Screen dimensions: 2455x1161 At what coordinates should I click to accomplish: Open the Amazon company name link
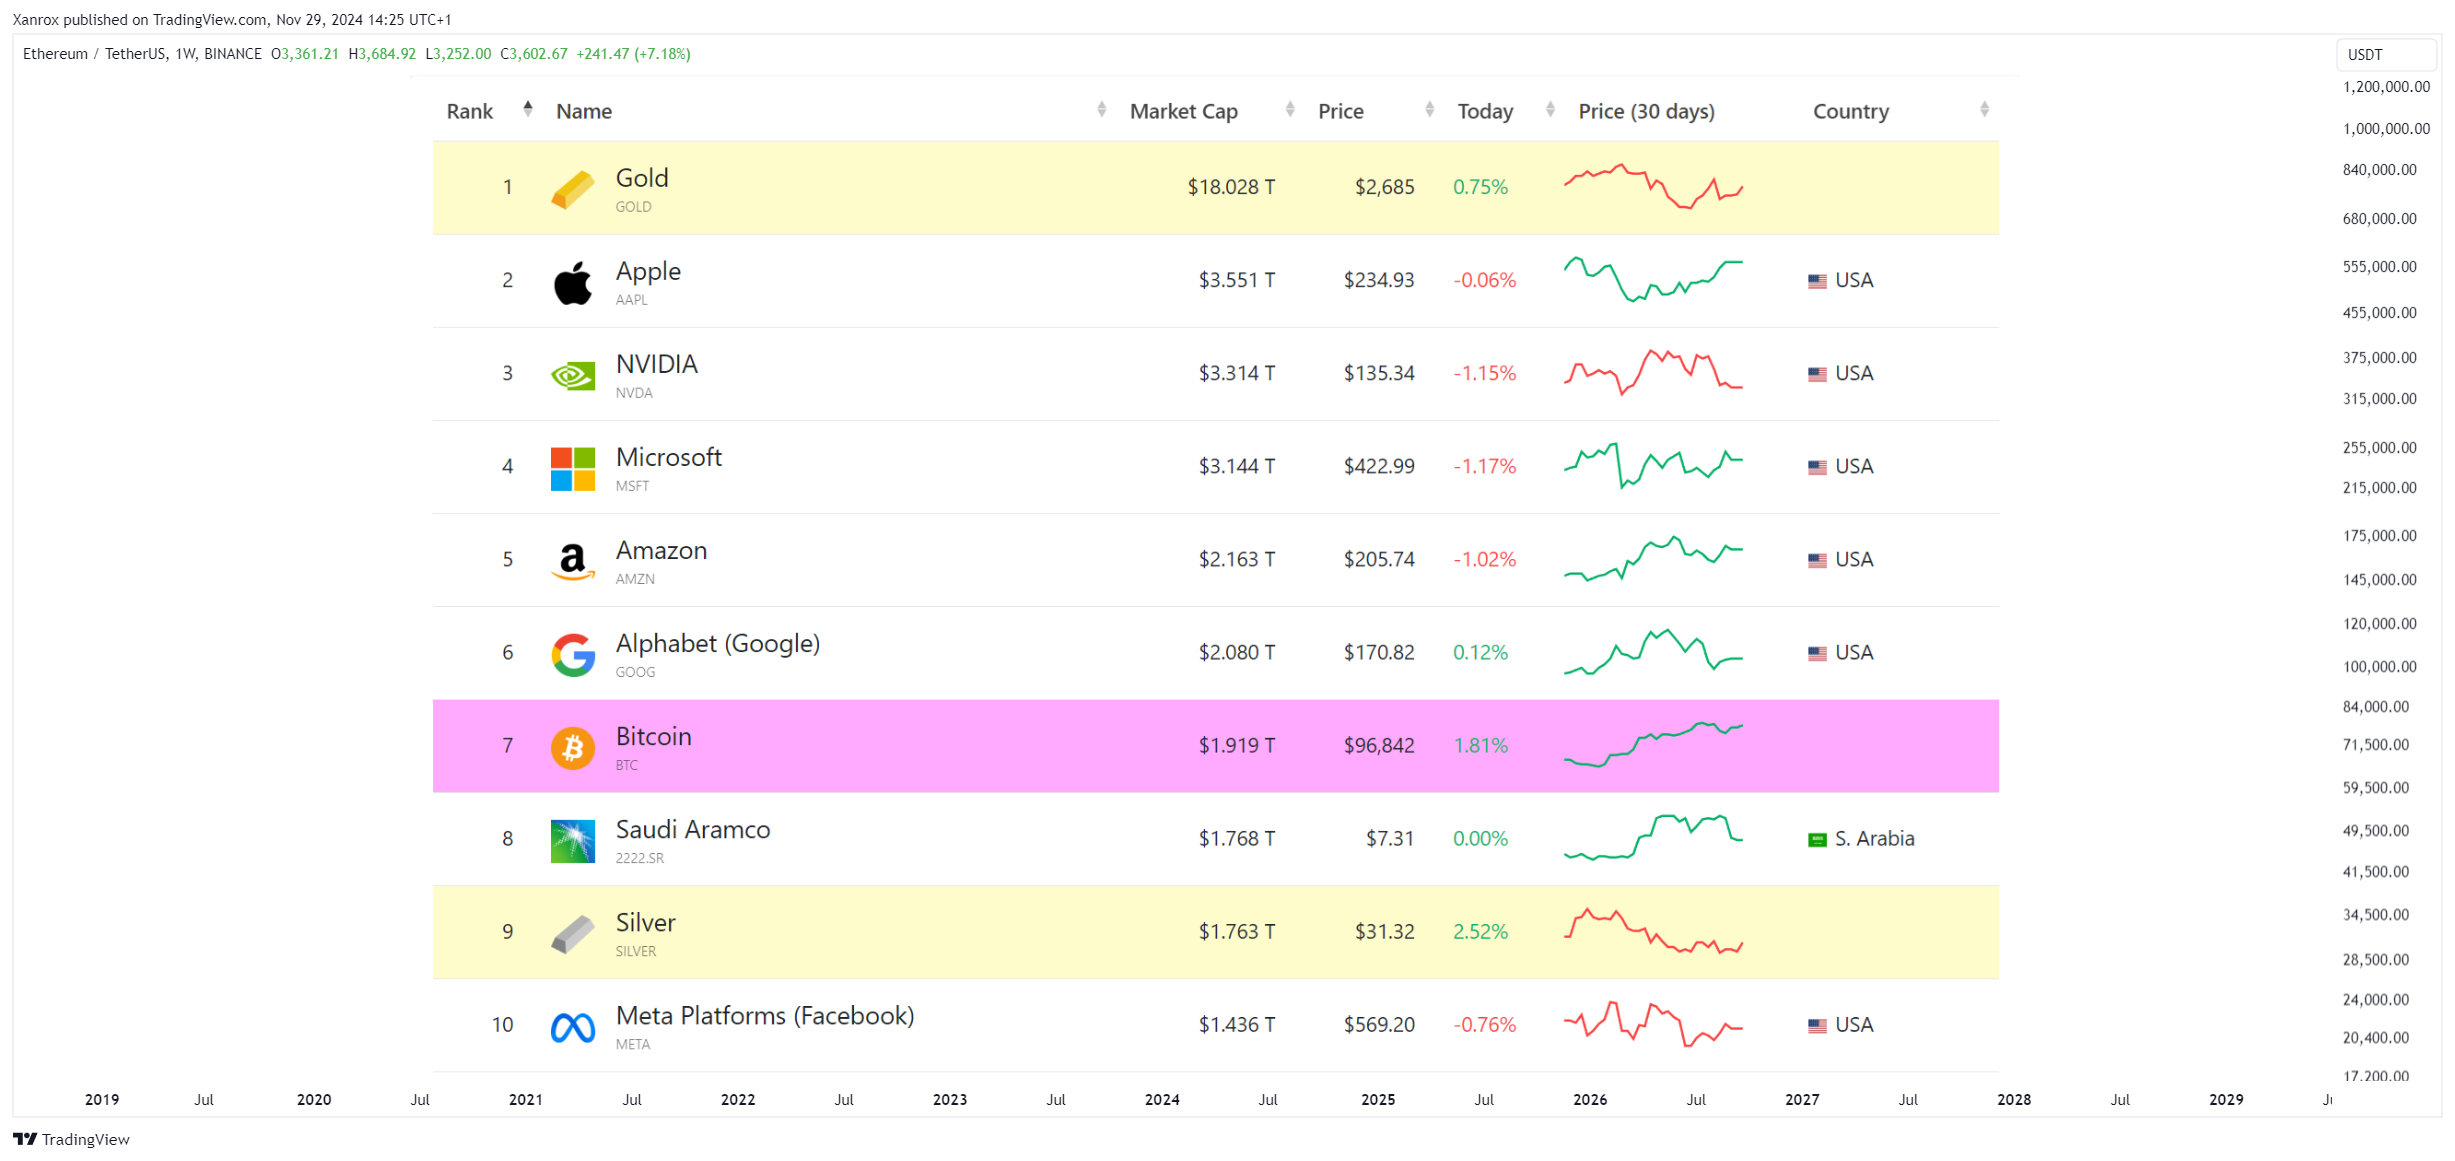pyautogui.click(x=661, y=550)
